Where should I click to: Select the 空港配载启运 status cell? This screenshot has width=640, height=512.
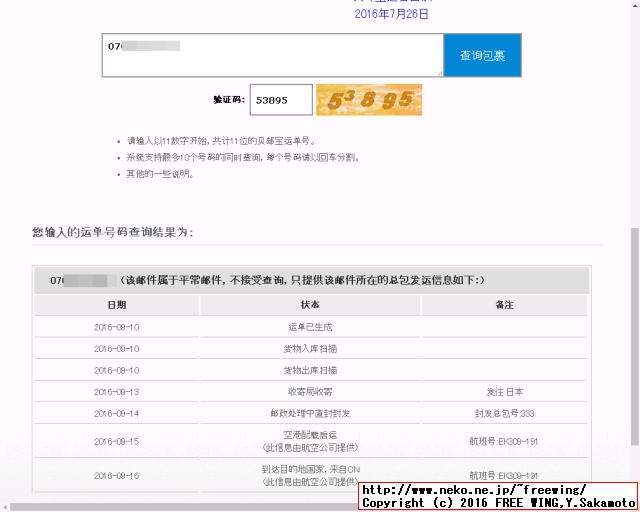[310, 441]
